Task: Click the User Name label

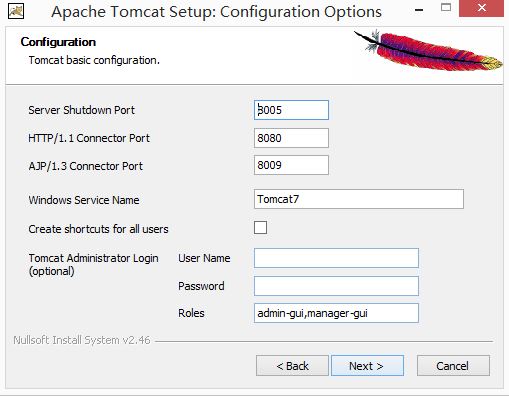Action: pyautogui.click(x=204, y=258)
